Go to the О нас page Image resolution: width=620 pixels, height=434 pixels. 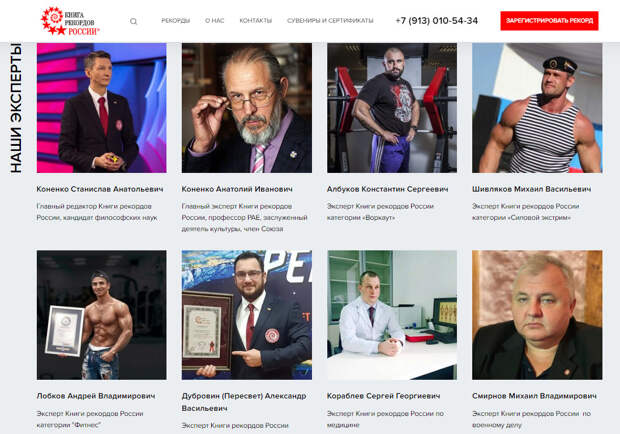[215, 21]
